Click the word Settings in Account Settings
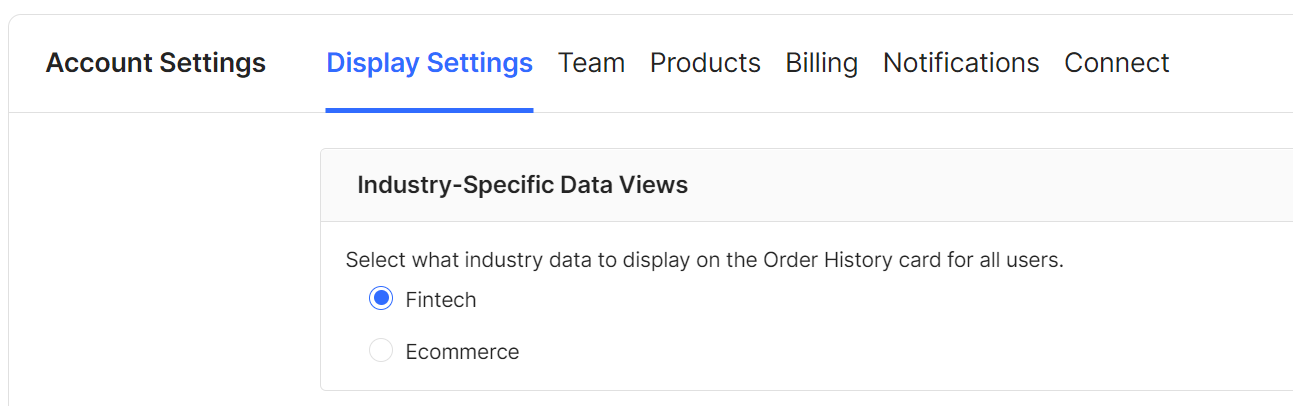 [x=213, y=63]
